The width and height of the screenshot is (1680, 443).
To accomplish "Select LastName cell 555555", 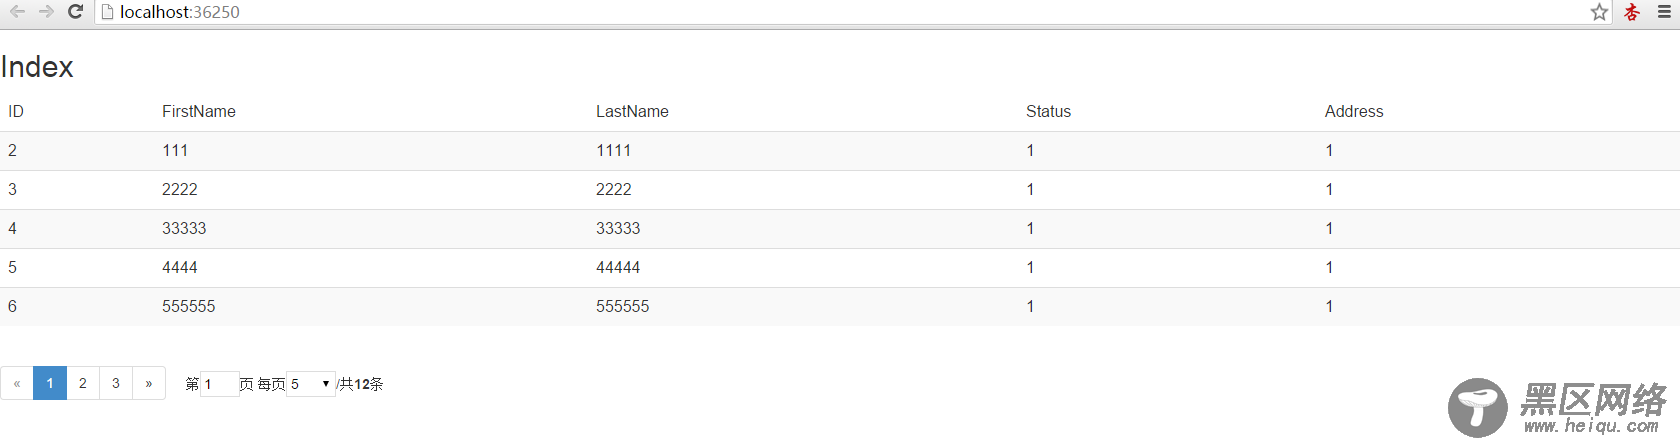I will click(x=623, y=306).
